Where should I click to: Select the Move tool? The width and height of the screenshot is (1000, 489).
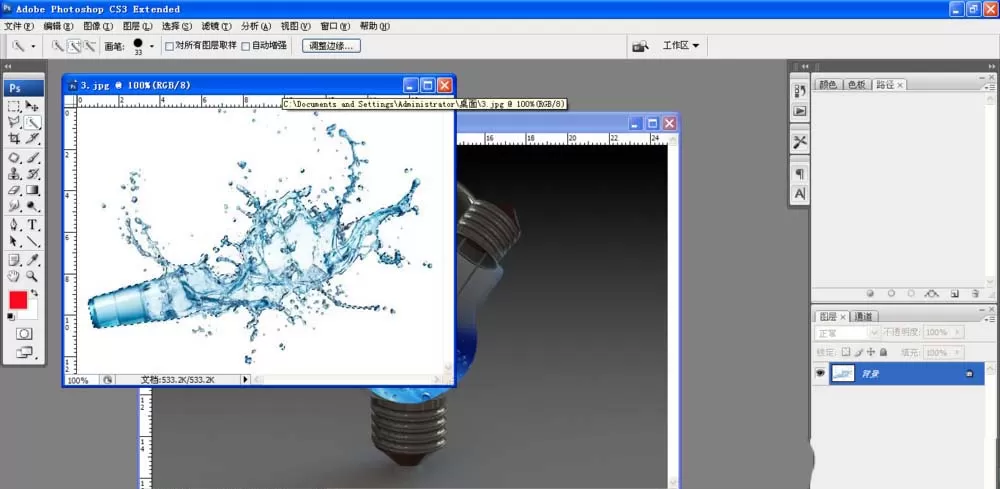pyautogui.click(x=33, y=107)
